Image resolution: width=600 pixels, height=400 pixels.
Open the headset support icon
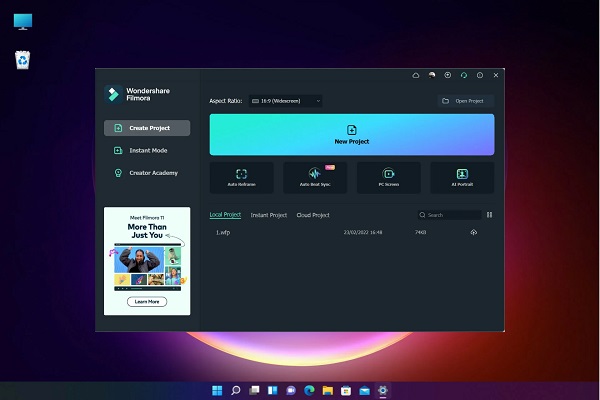(x=464, y=75)
